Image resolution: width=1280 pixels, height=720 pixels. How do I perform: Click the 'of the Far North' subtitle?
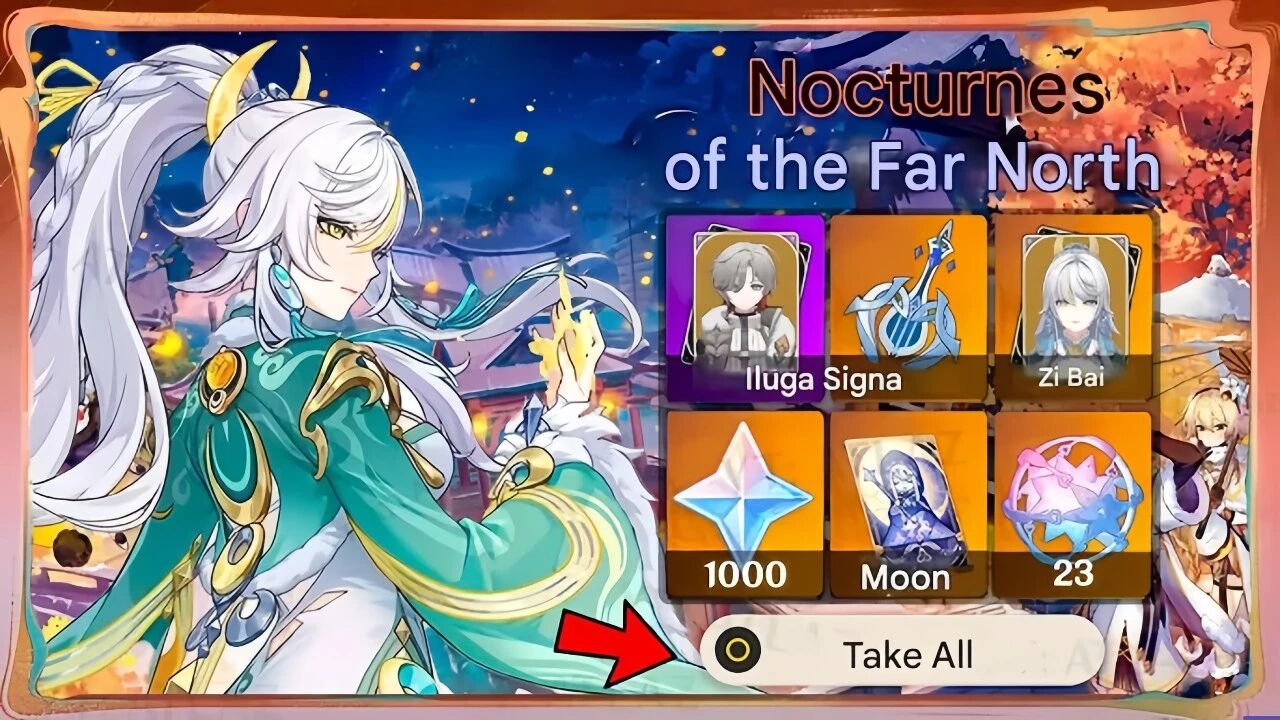point(912,165)
